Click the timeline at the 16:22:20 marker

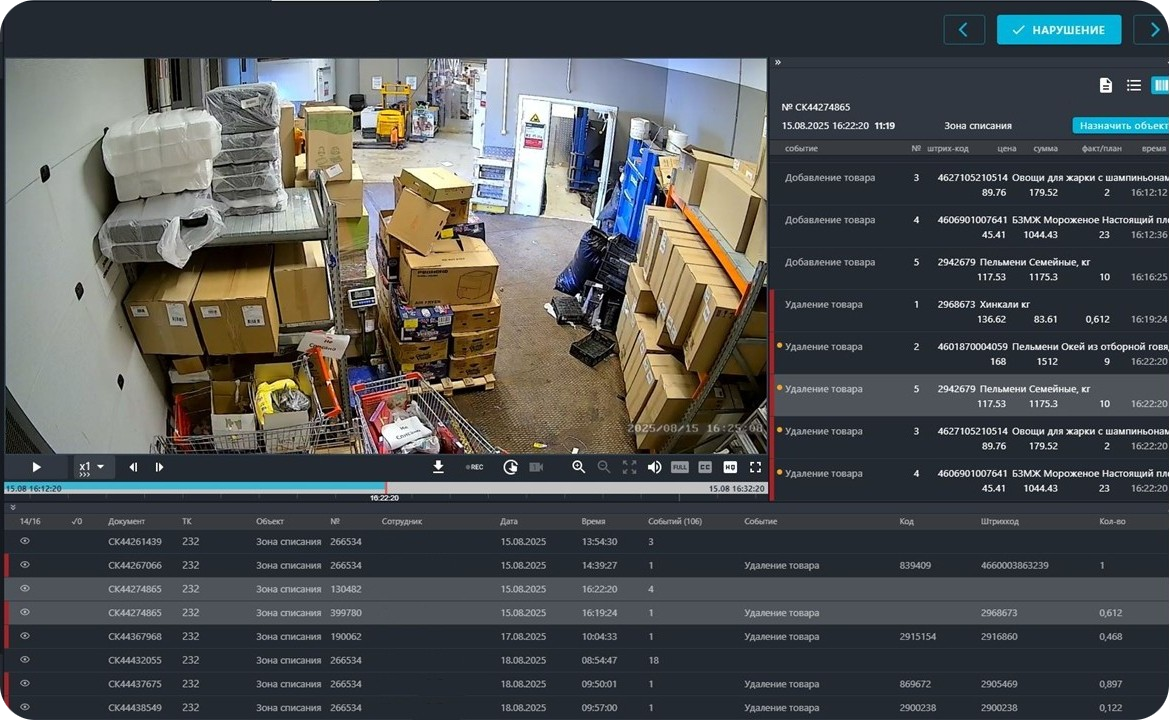click(386, 489)
